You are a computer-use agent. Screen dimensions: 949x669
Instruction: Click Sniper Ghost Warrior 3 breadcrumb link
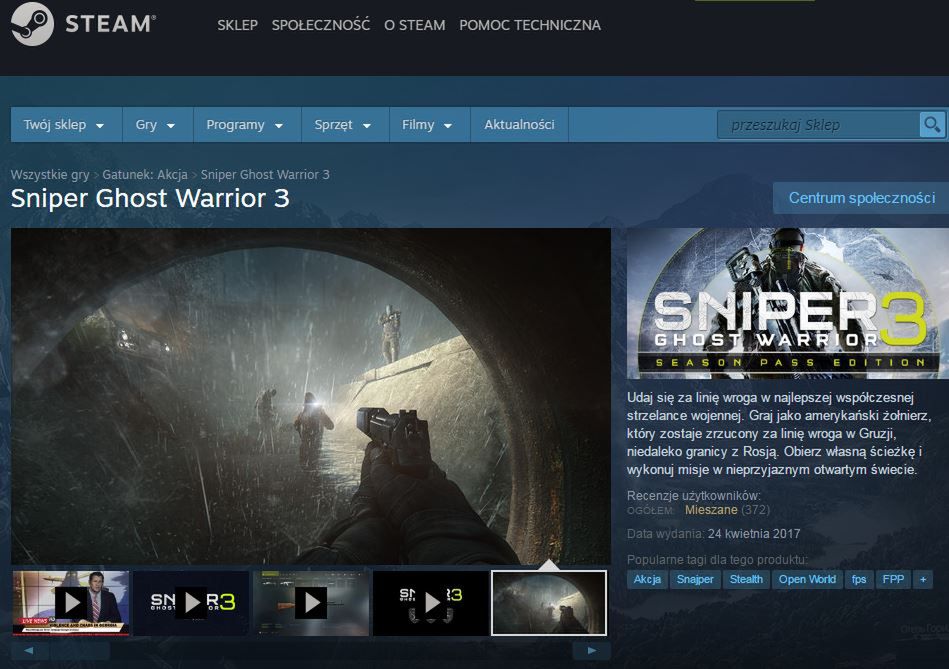(265, 175)
